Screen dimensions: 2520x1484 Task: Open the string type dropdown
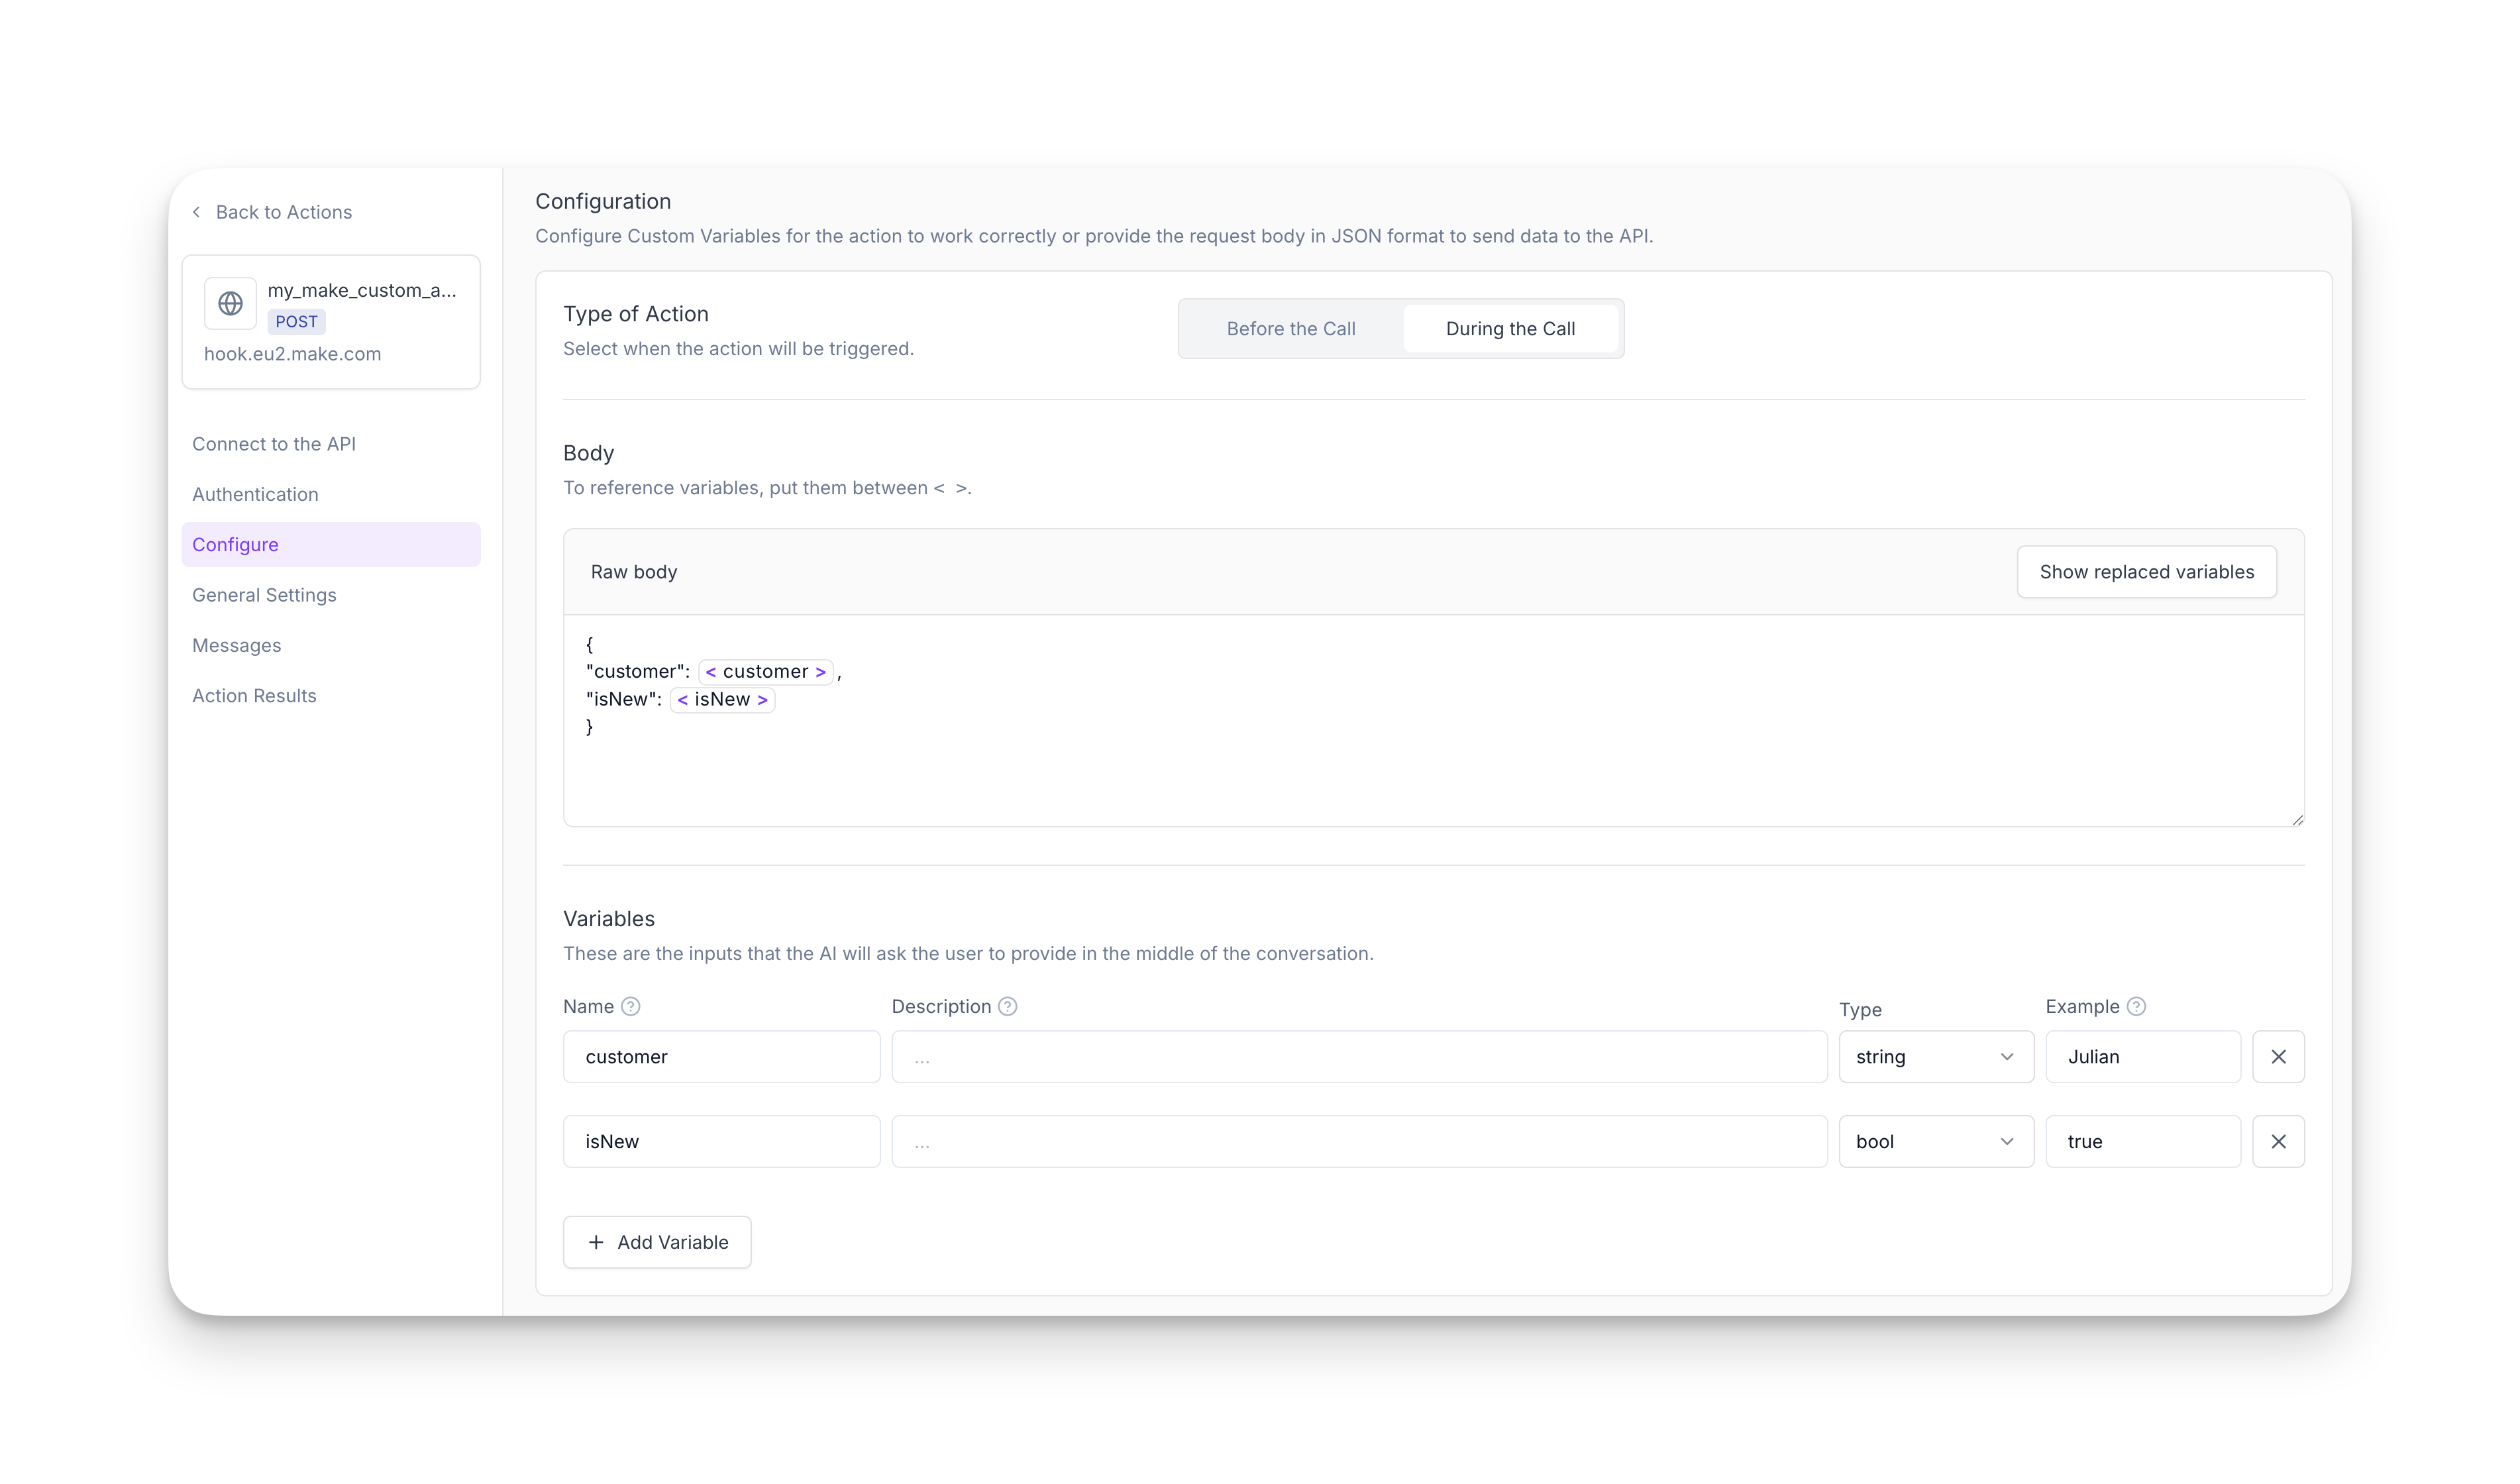coord(1935,1057)
